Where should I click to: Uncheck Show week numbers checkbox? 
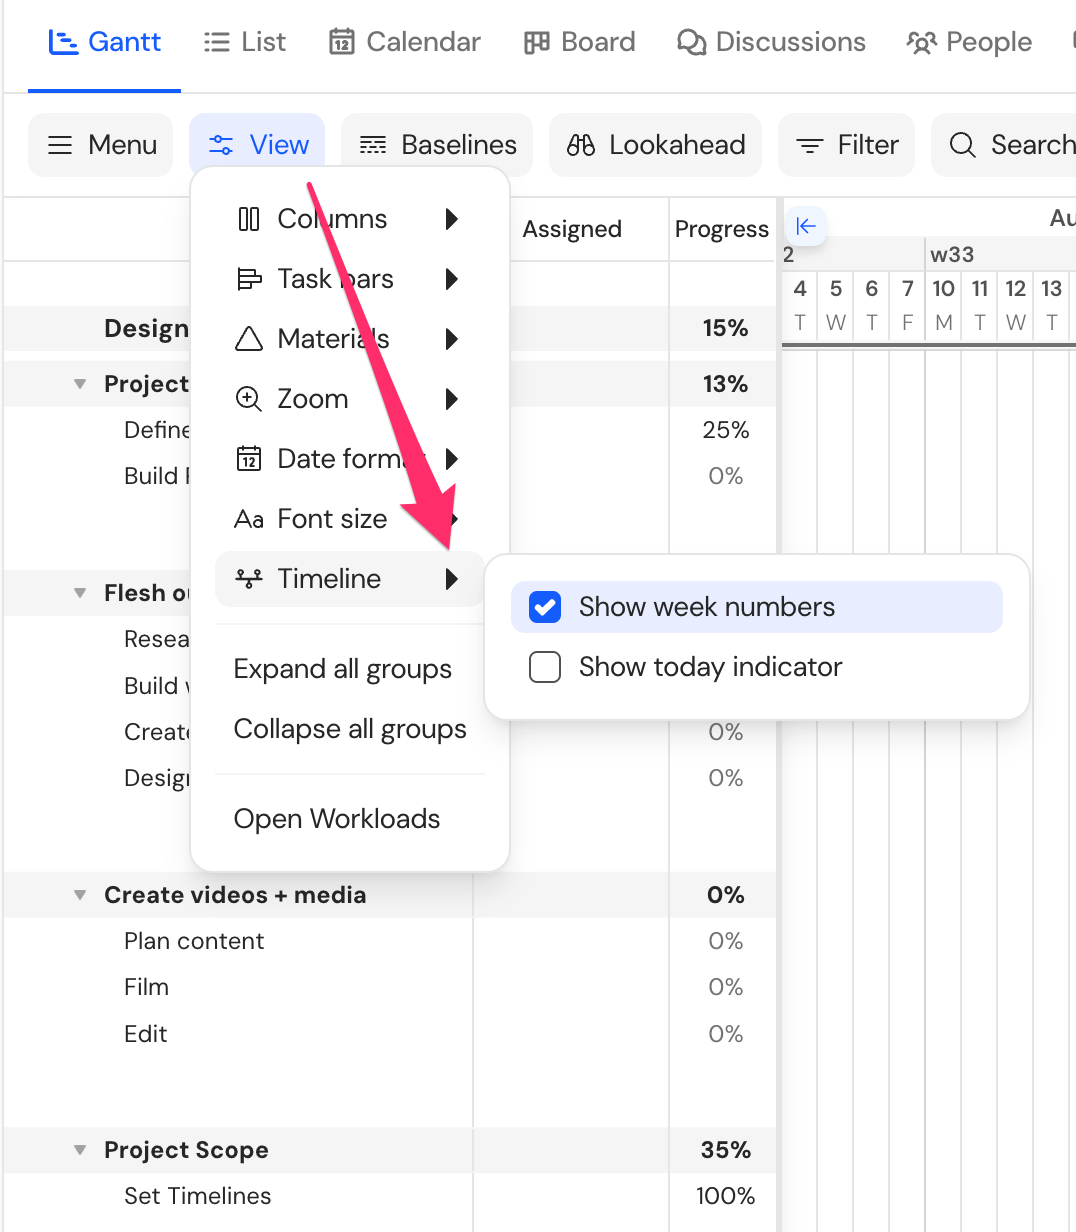pos(545,607)
